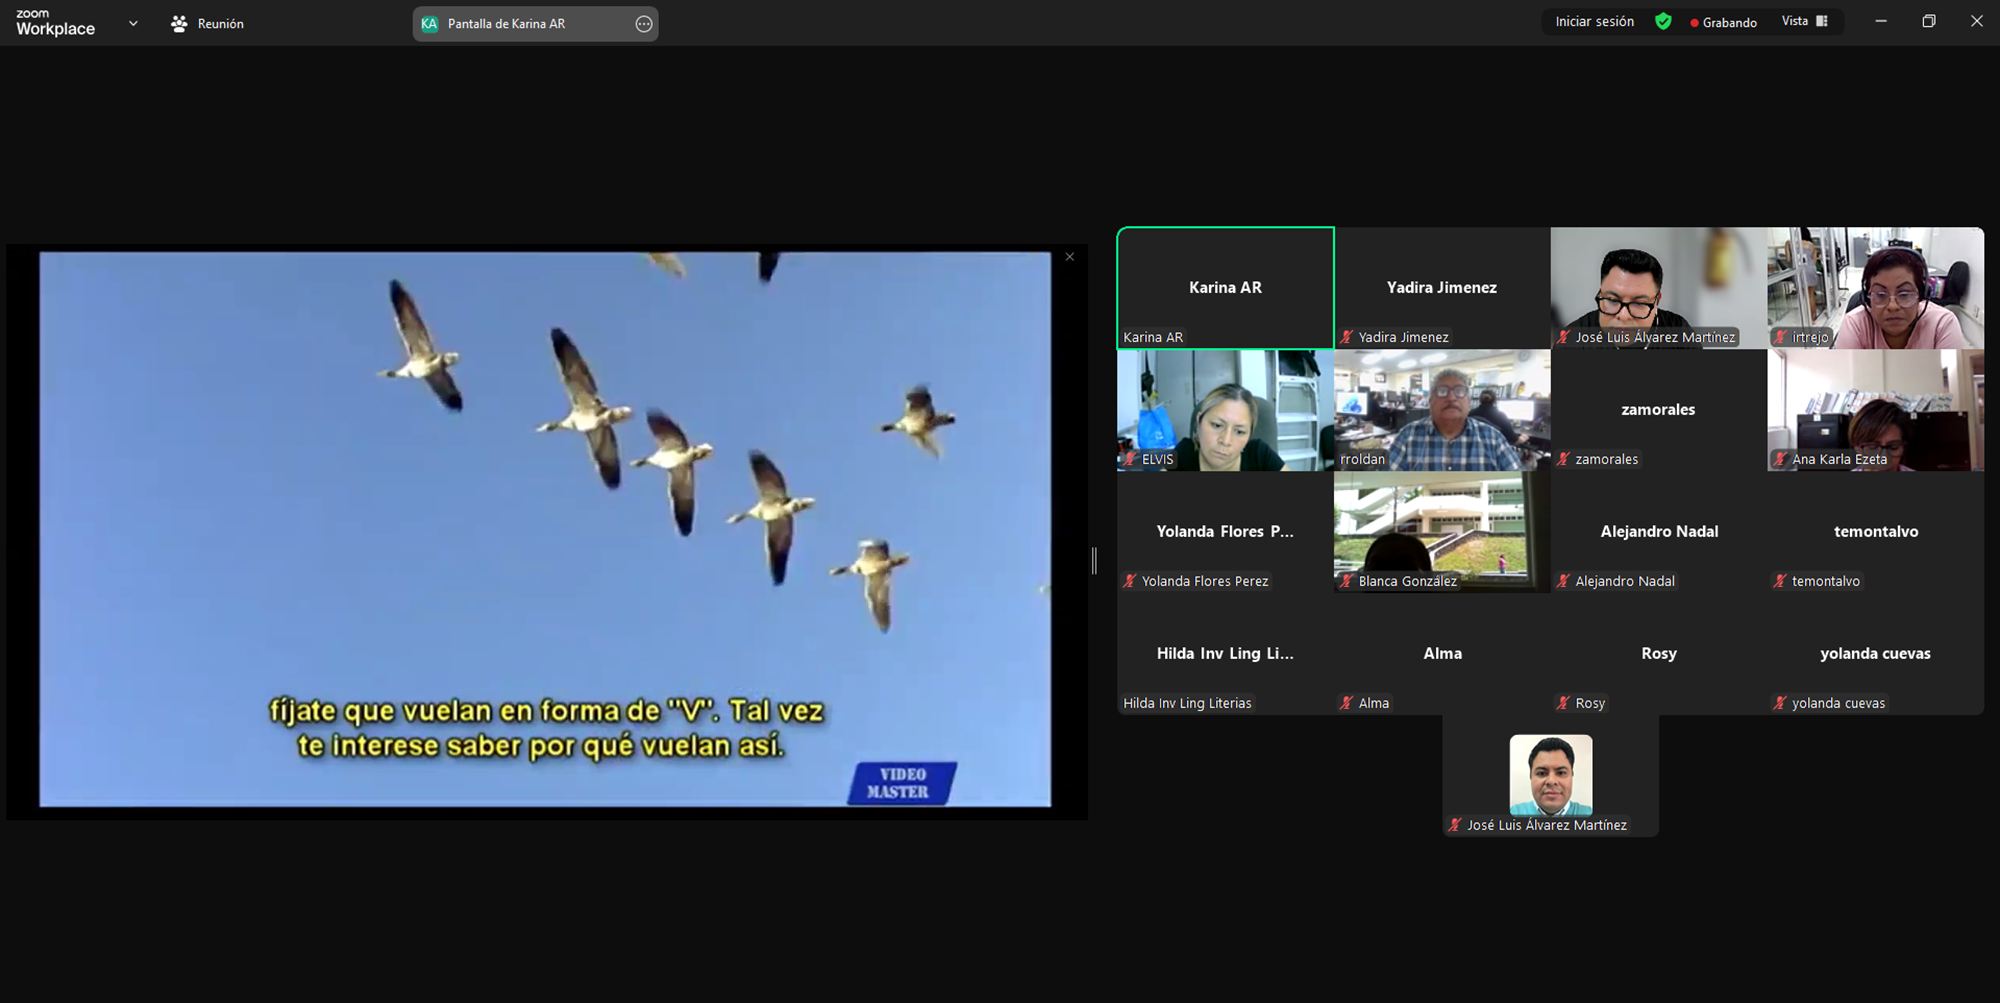Restore down the Zoom window
This screenshot has width=2000, height=1003.
tap(1928, 22)
